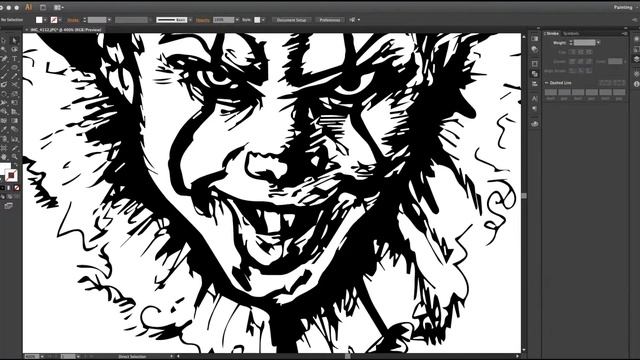This screenshot has width=640, height=360.
Task: Click the Document Setup button
Action: tap(291, 20)
